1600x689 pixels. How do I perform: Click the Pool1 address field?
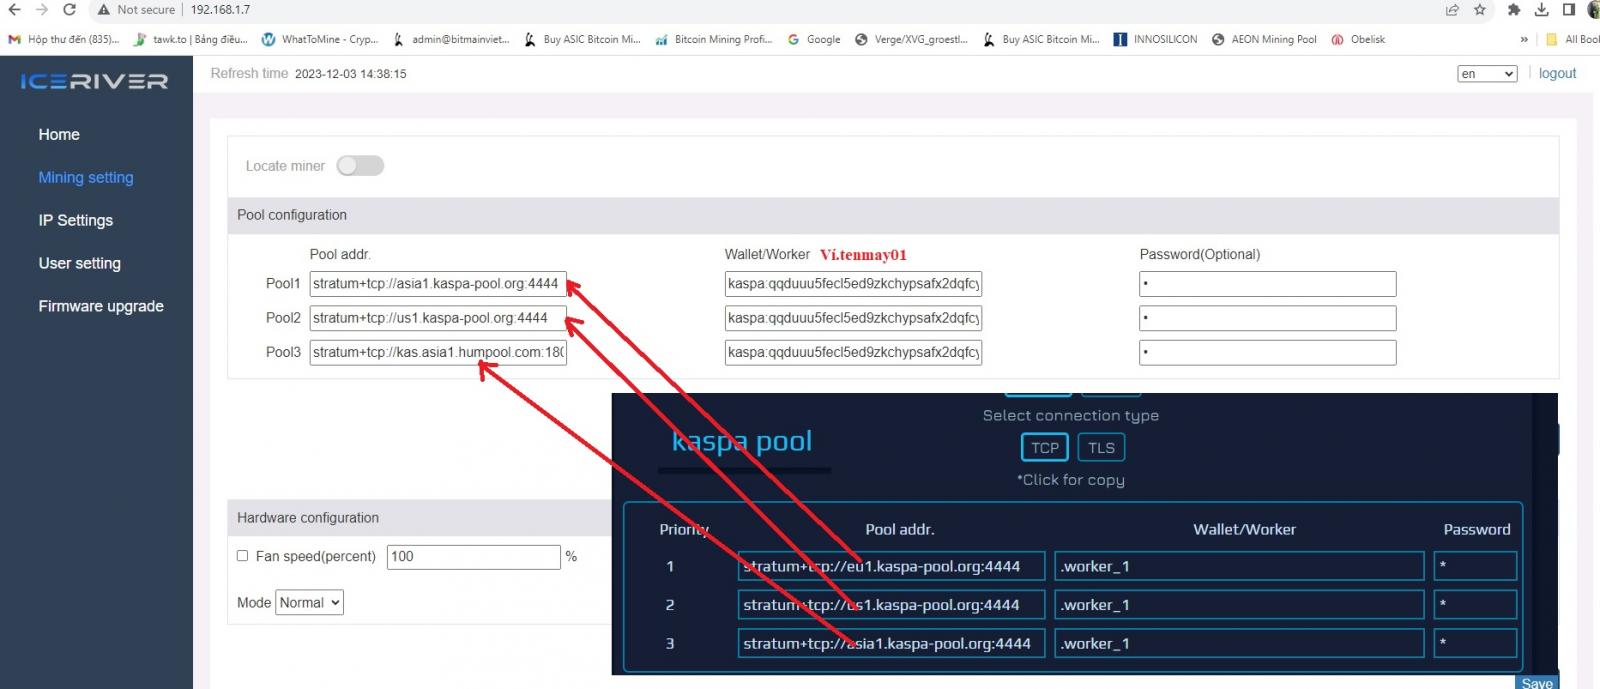438,284
